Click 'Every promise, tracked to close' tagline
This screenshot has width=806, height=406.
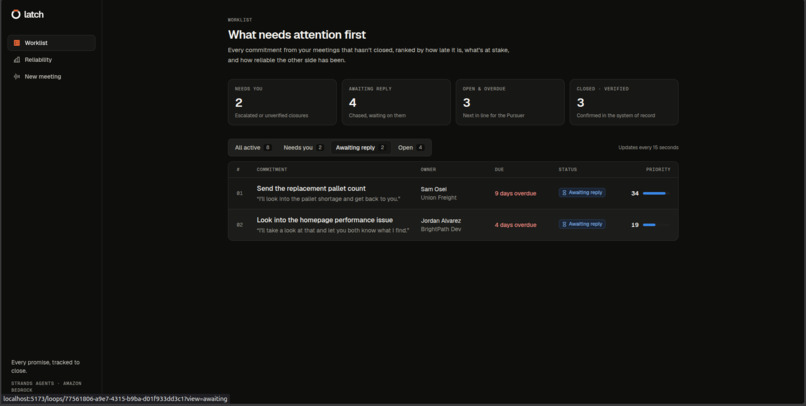click(x=45, y=366)
